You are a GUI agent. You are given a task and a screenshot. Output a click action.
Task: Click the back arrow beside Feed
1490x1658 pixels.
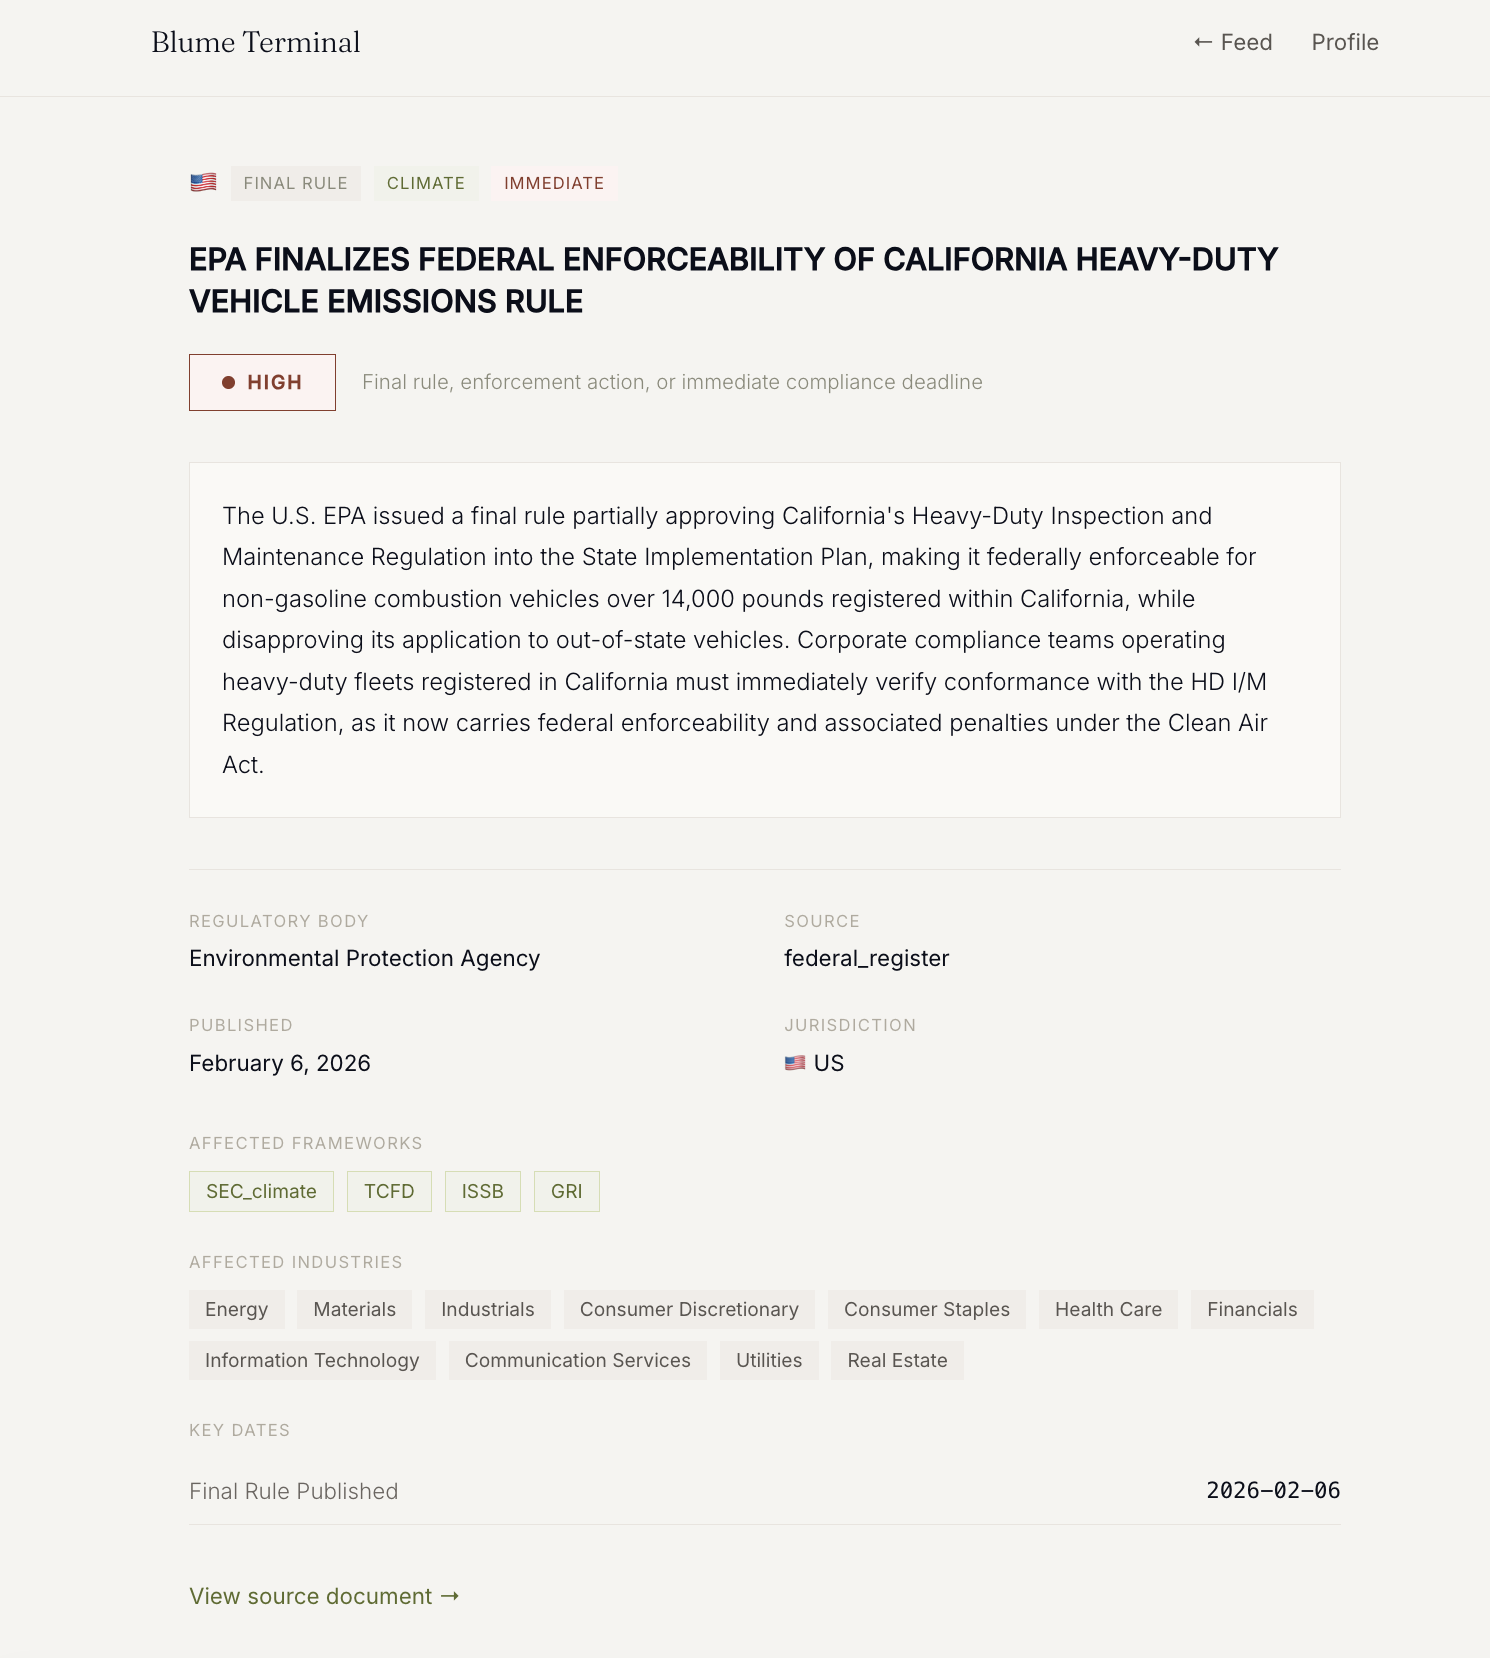point(1202,42)
